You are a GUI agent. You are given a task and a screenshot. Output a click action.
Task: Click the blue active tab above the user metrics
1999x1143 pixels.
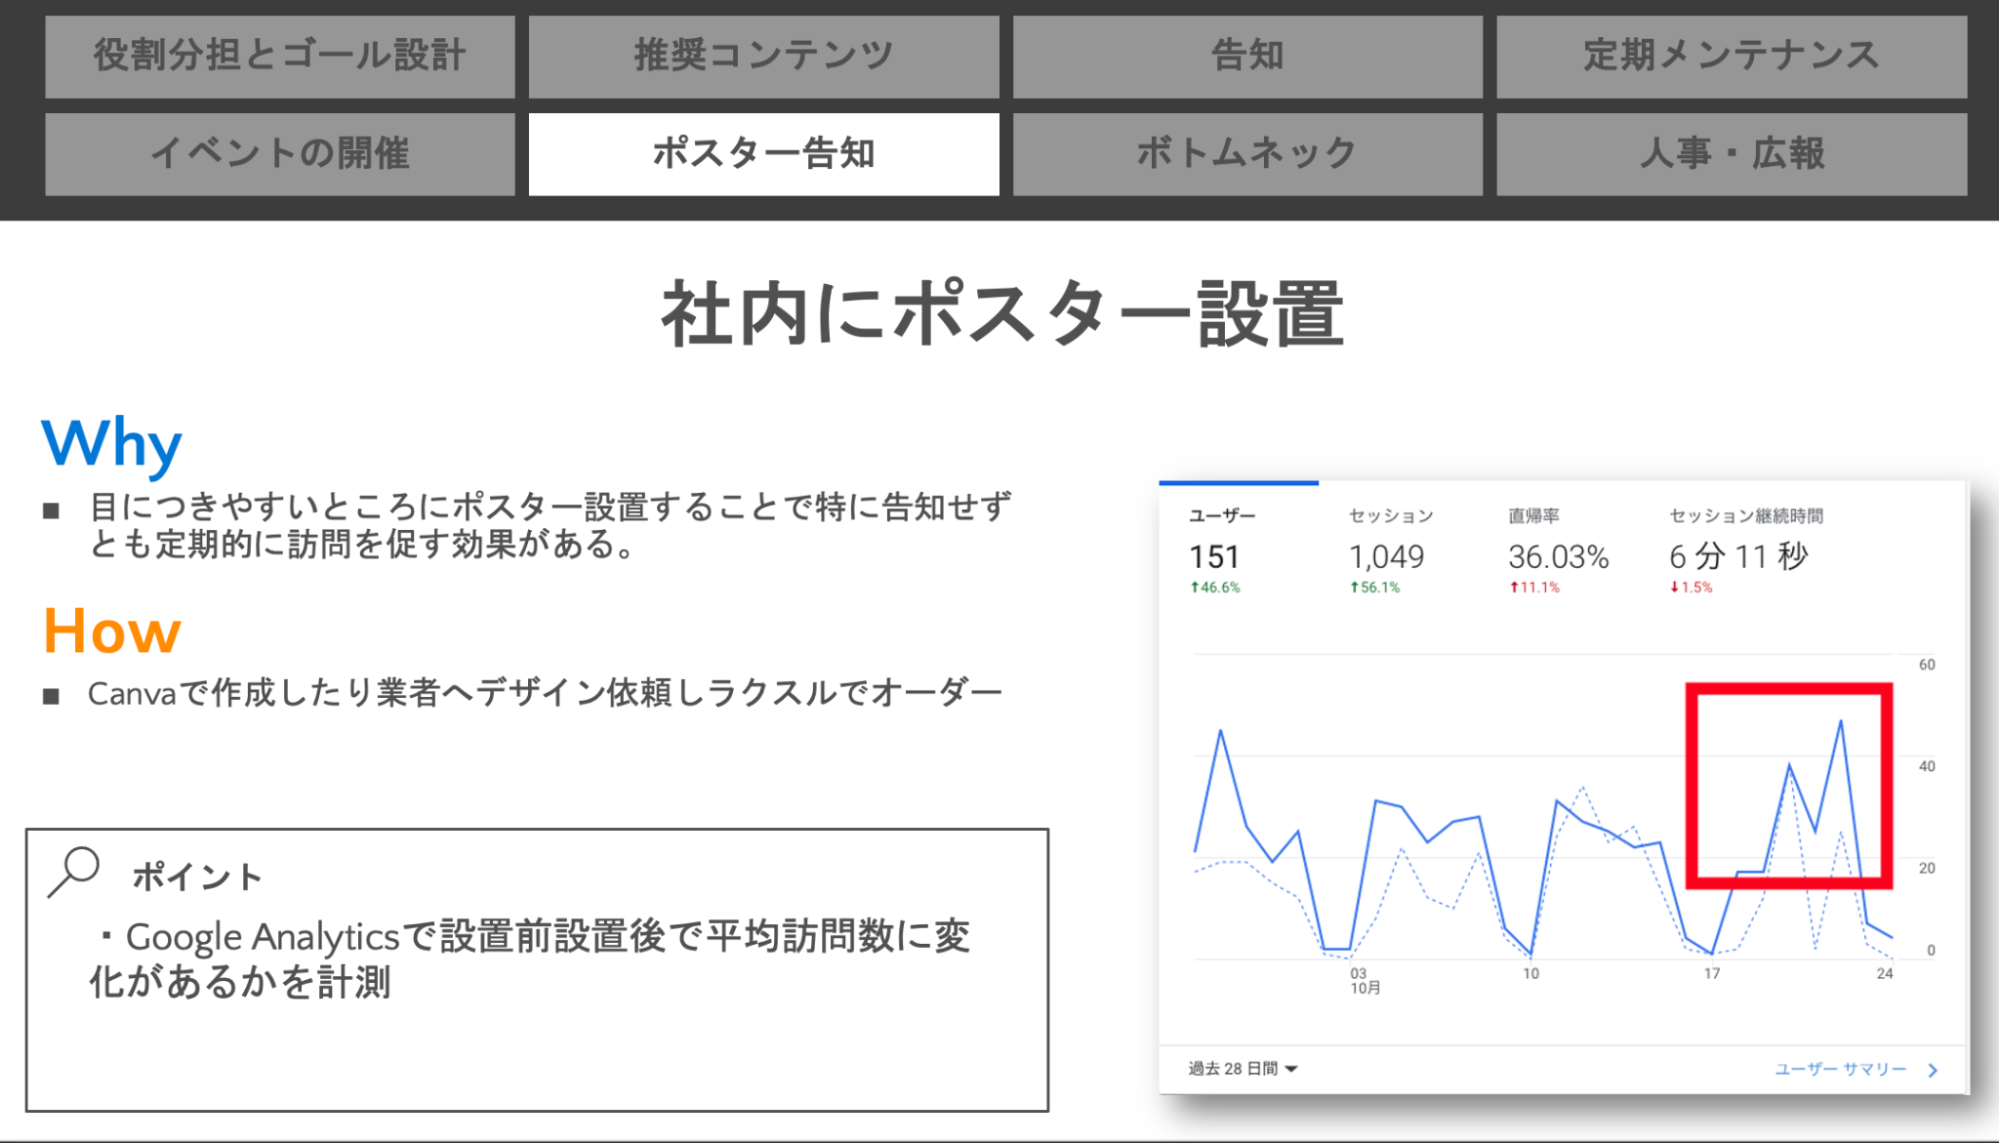1238,481
